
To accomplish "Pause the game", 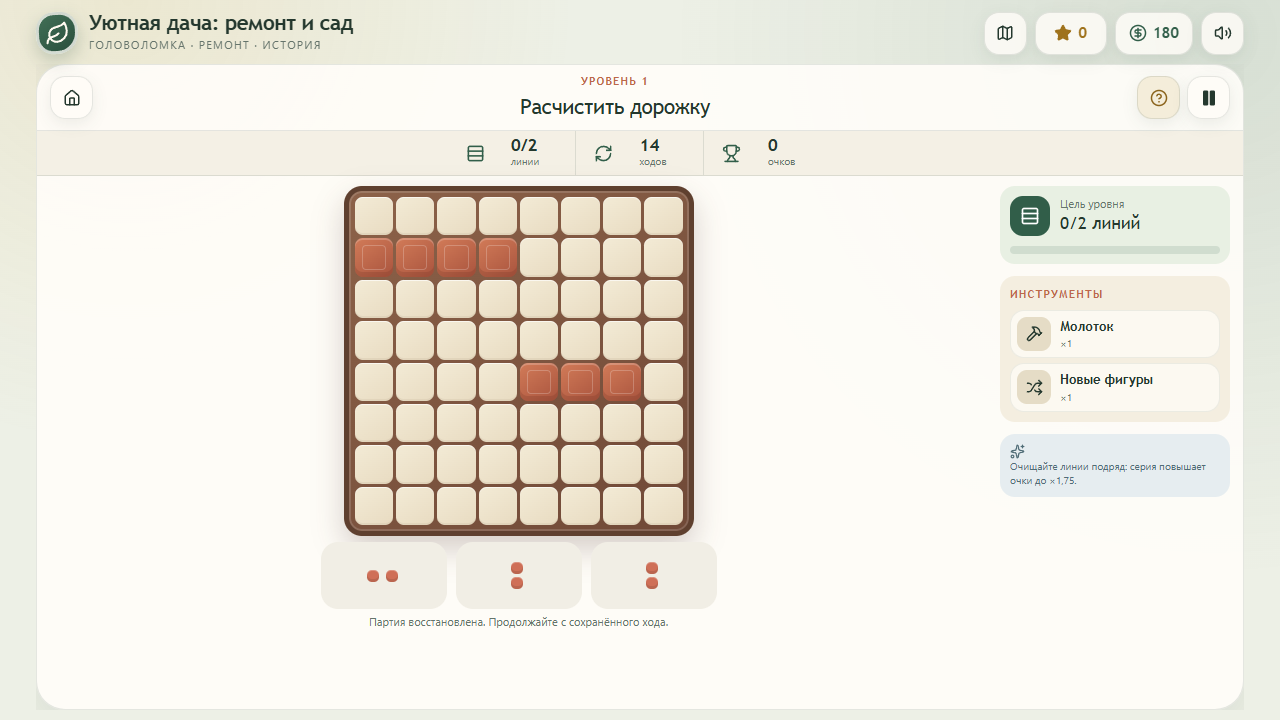I will click(x=1209, y=98).
